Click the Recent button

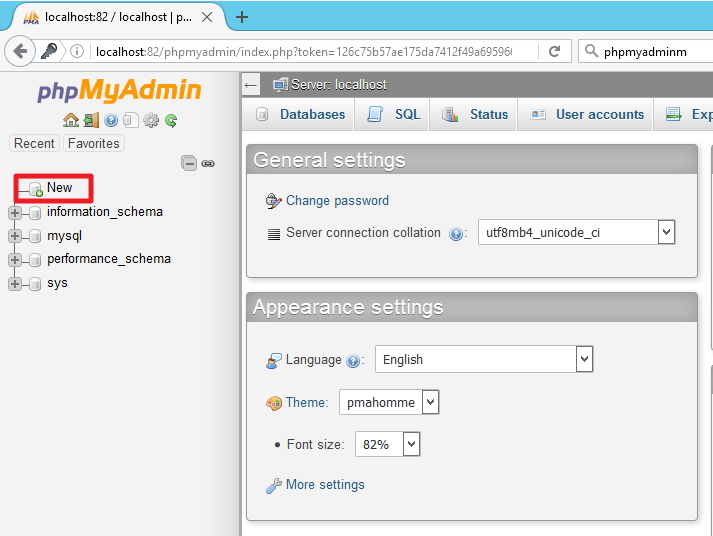click(x=34, y=143)
